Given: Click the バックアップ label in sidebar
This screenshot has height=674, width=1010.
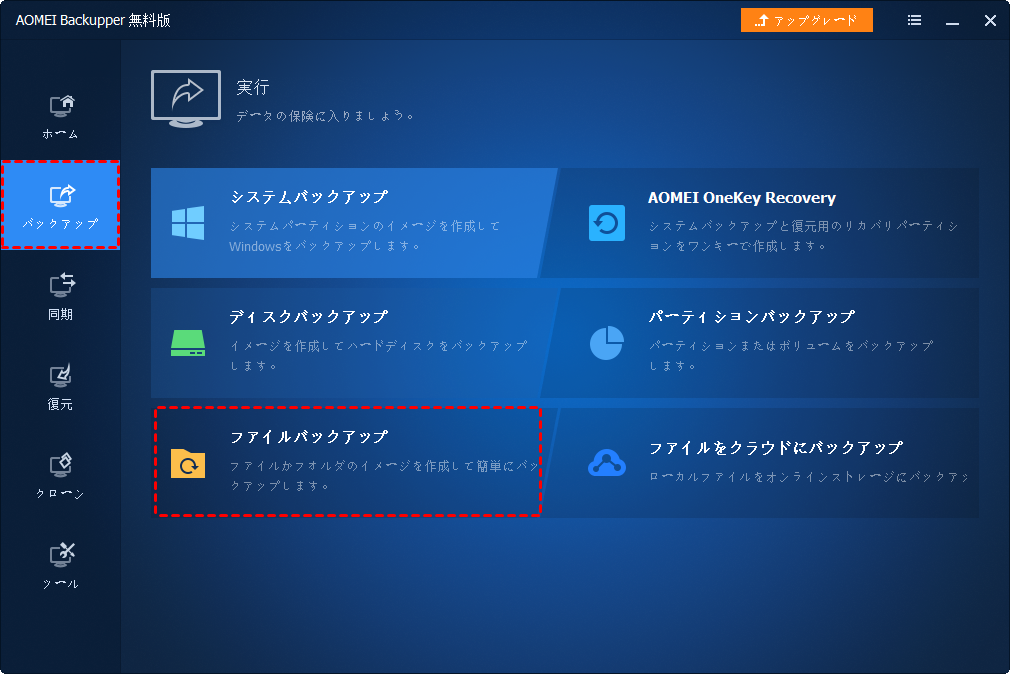Looking at the screenshot, I should tap(61, 224).
